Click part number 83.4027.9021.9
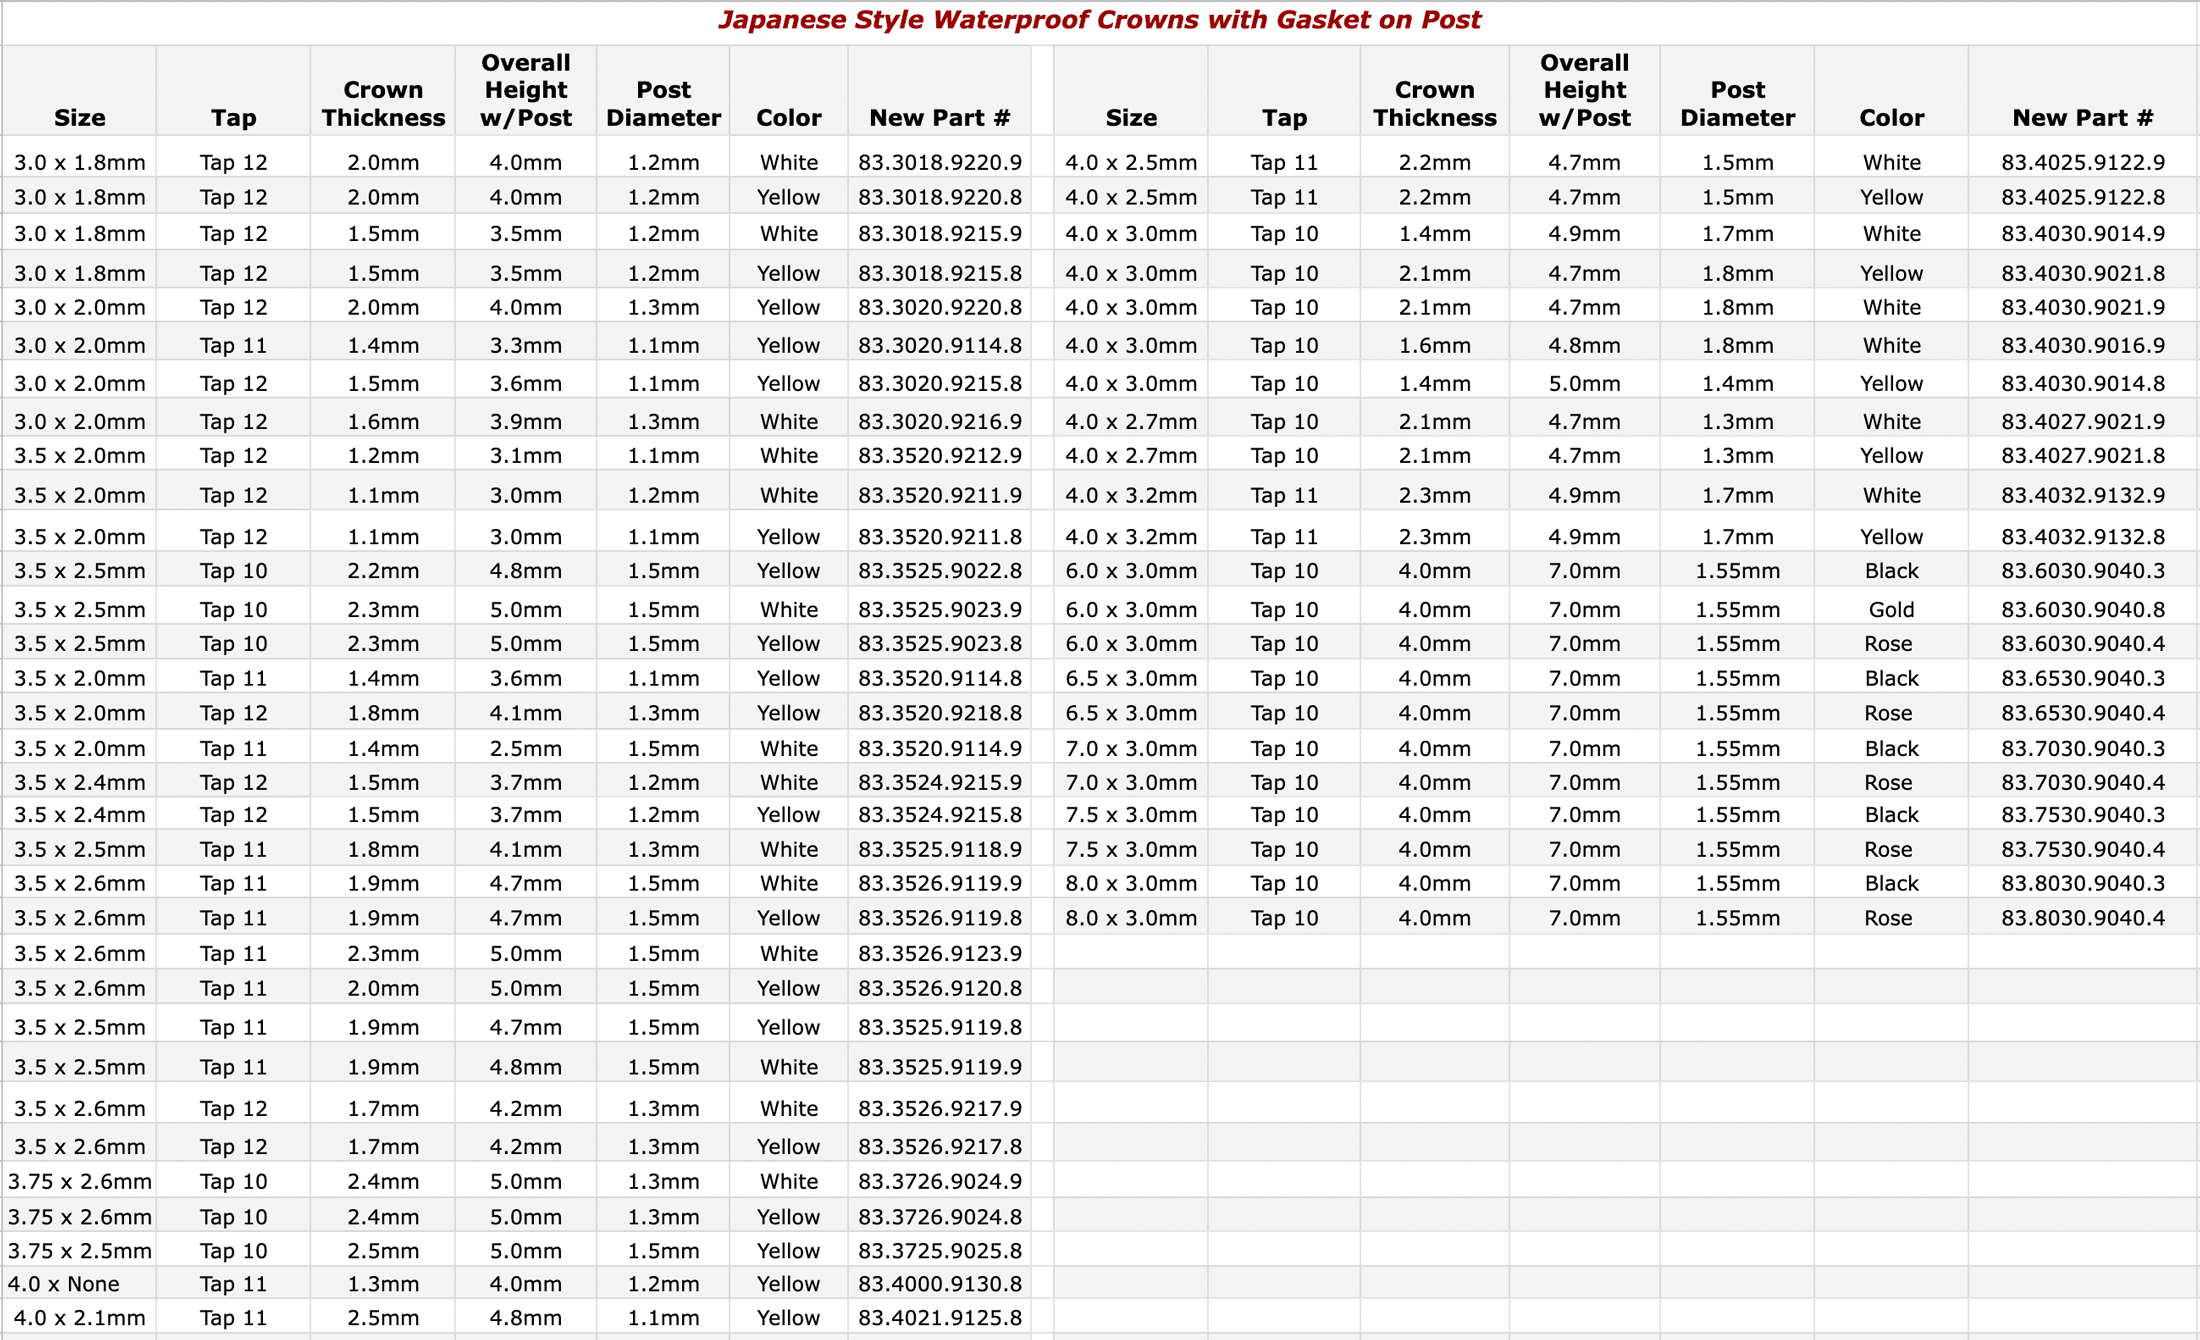Image resolution: width=2200 pixels, height=1340 pixels. (x=2083, y=421)
